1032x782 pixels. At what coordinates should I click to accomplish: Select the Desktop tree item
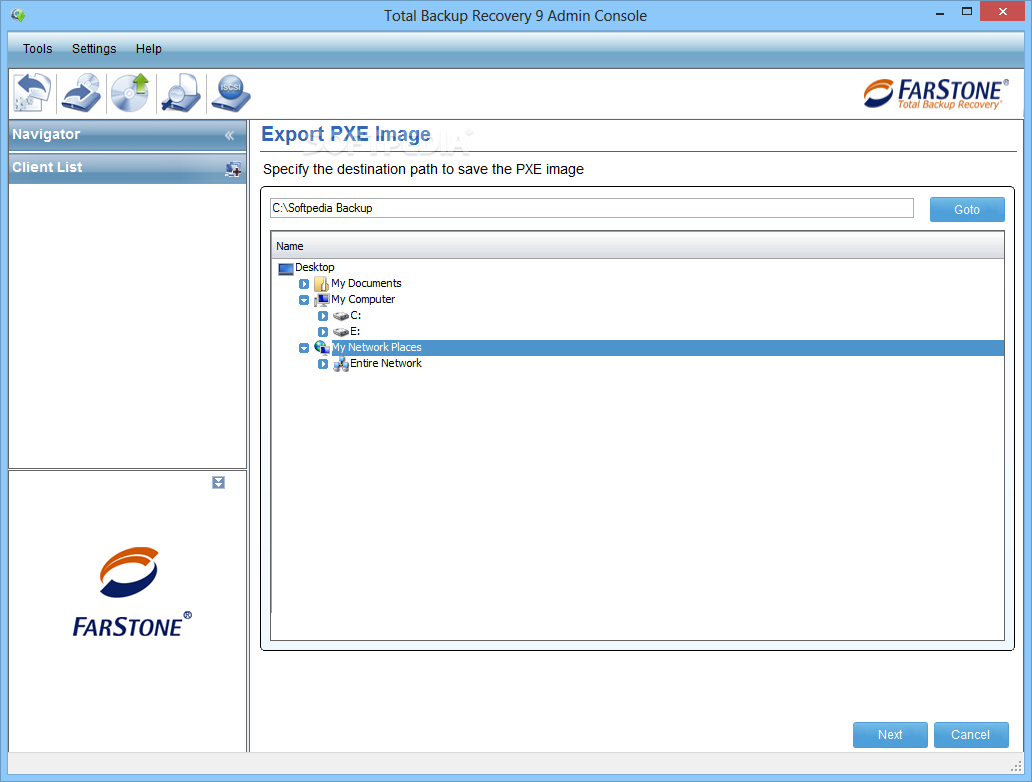[x=315, y=267]
